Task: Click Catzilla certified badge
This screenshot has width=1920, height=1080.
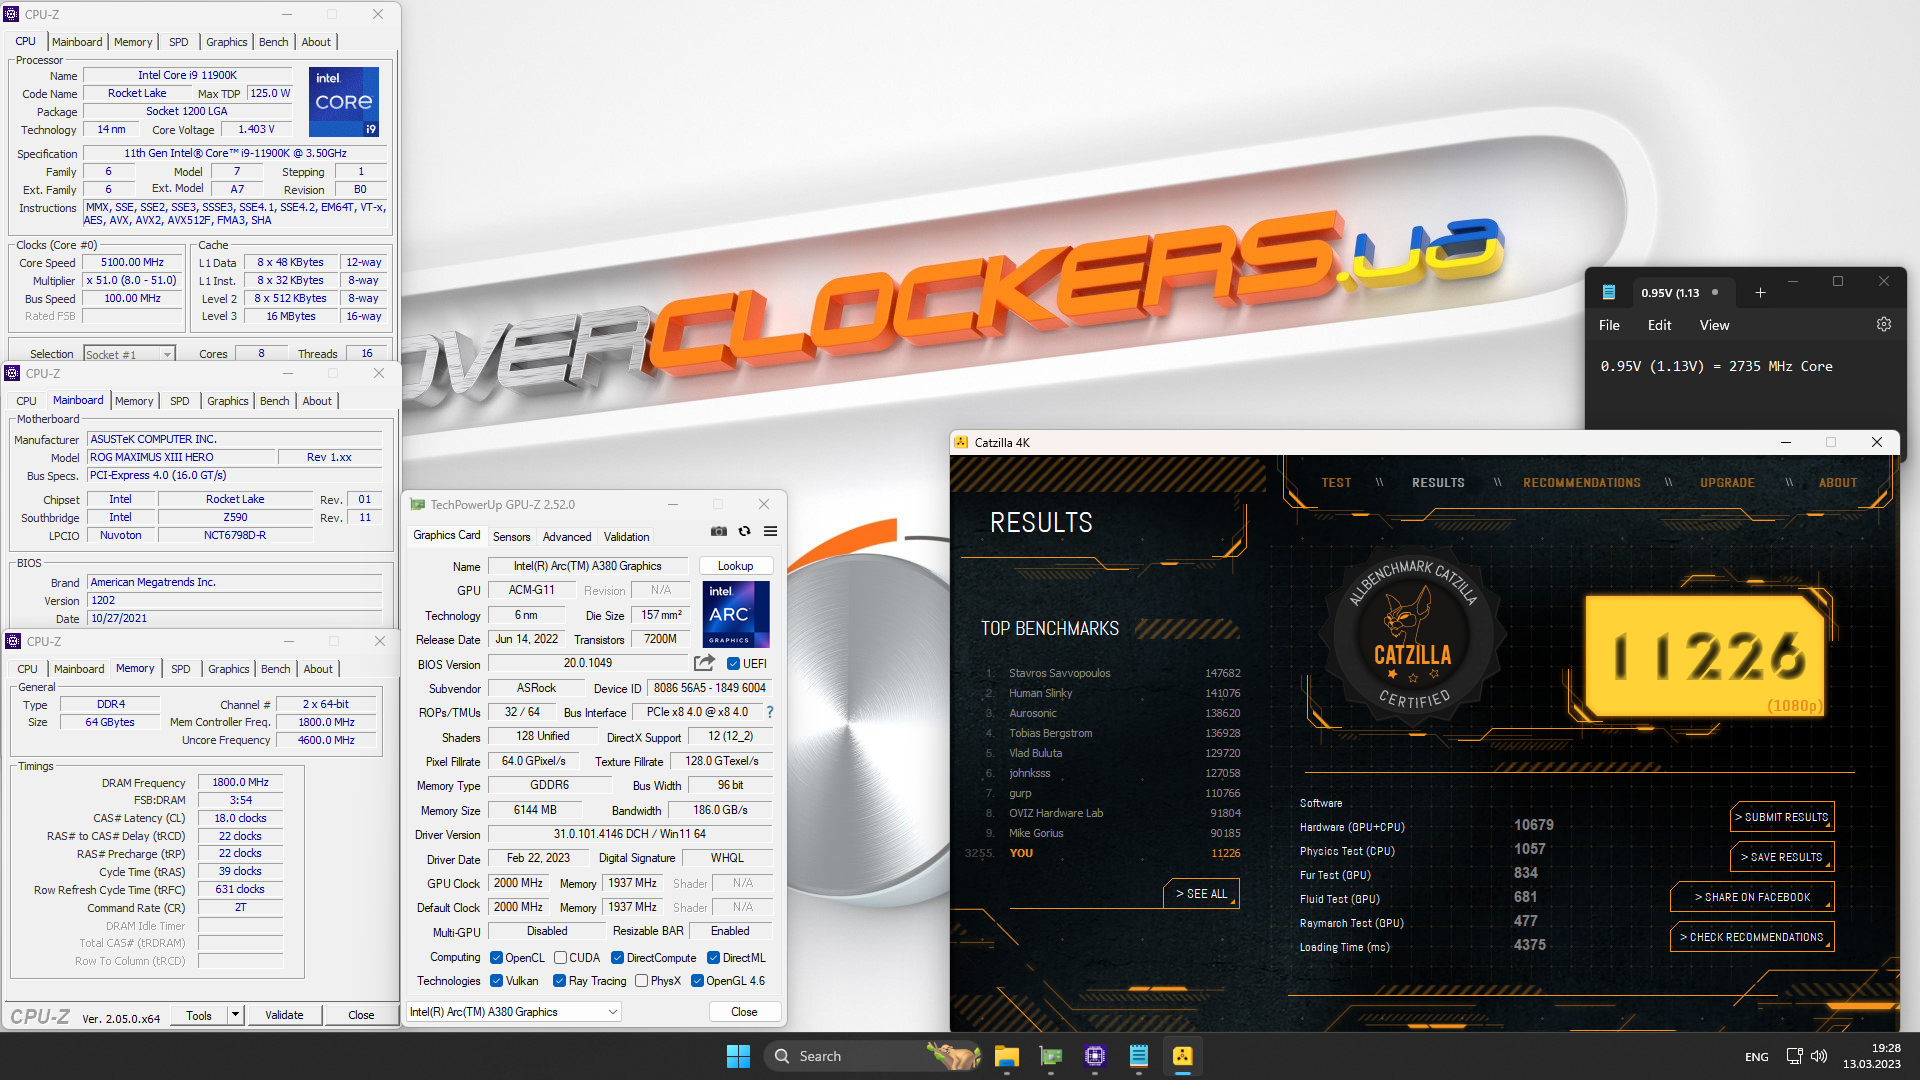Action: click(1412, 638)
